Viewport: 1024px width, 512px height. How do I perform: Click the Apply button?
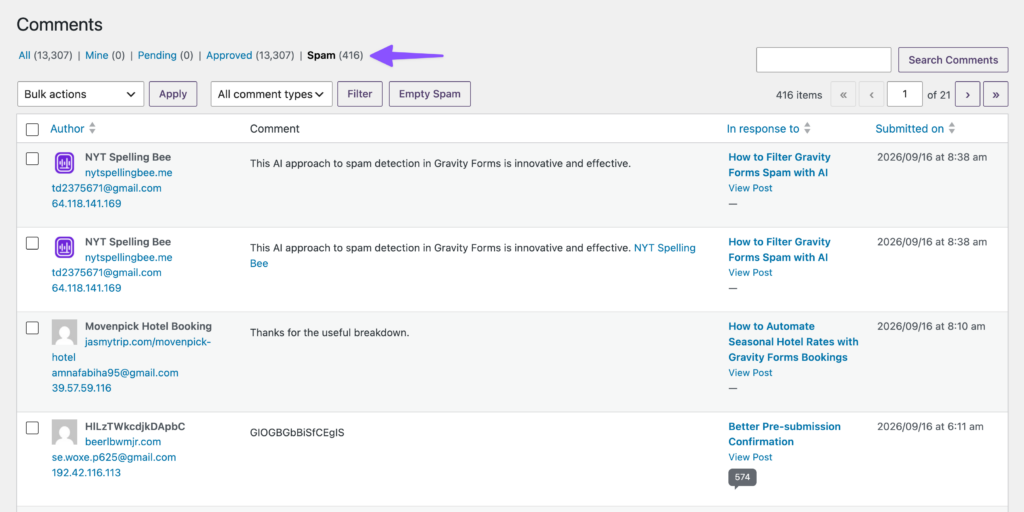tap(173, 94)
